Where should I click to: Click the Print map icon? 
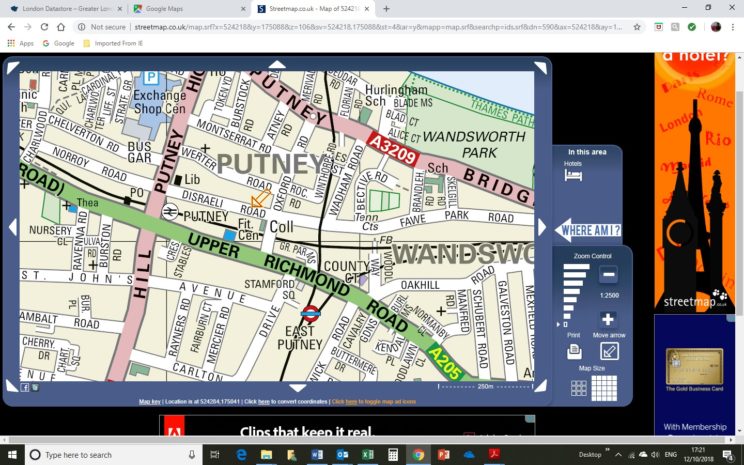click(x=574, y=352)
